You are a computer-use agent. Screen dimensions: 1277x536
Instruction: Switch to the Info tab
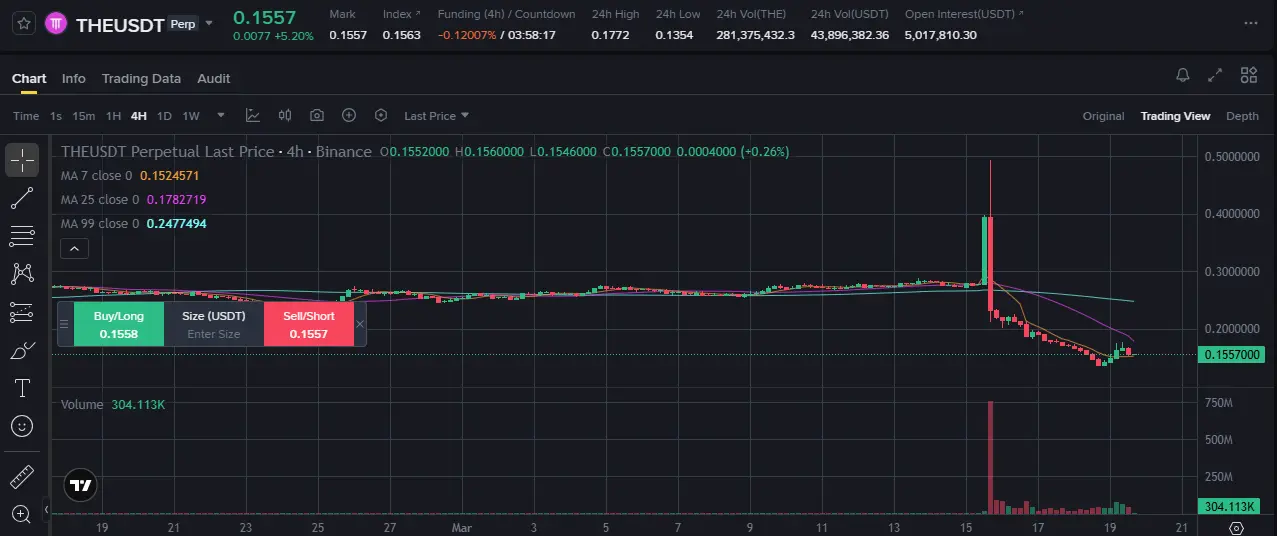tap(74, 78)
